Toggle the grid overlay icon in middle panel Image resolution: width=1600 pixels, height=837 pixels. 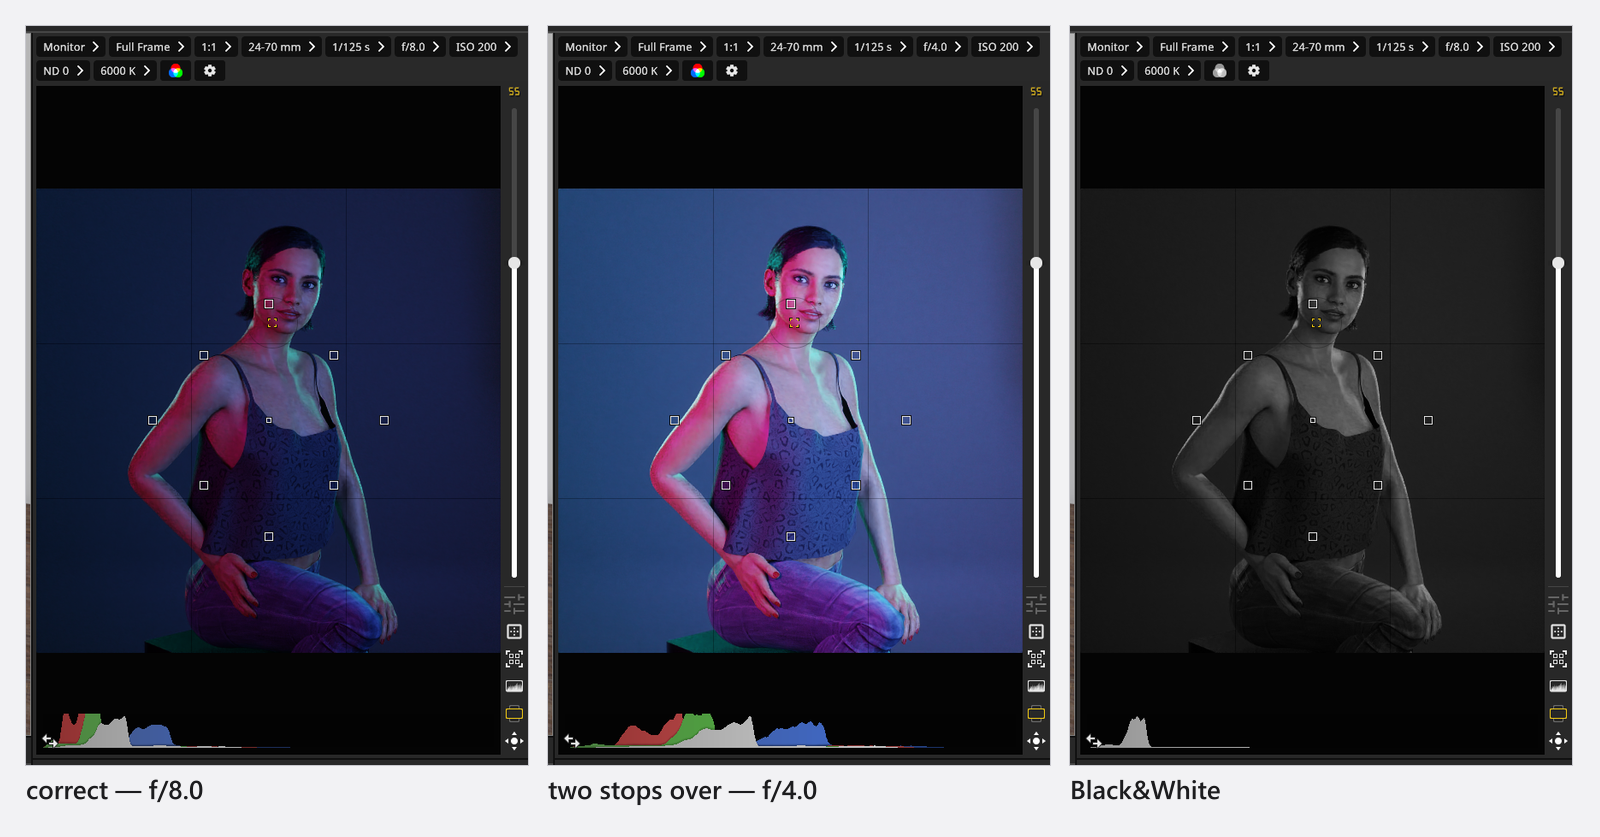pyautogui.click(x=1036, y=632)
